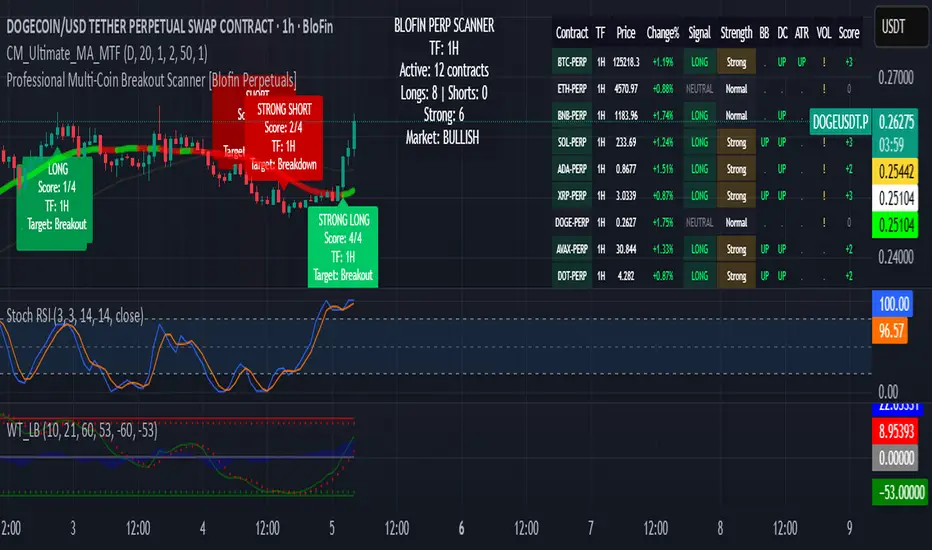This screenshot has height=550, width=932.
Task: Select the SOL-PERP contract cell
Action: 572,142
